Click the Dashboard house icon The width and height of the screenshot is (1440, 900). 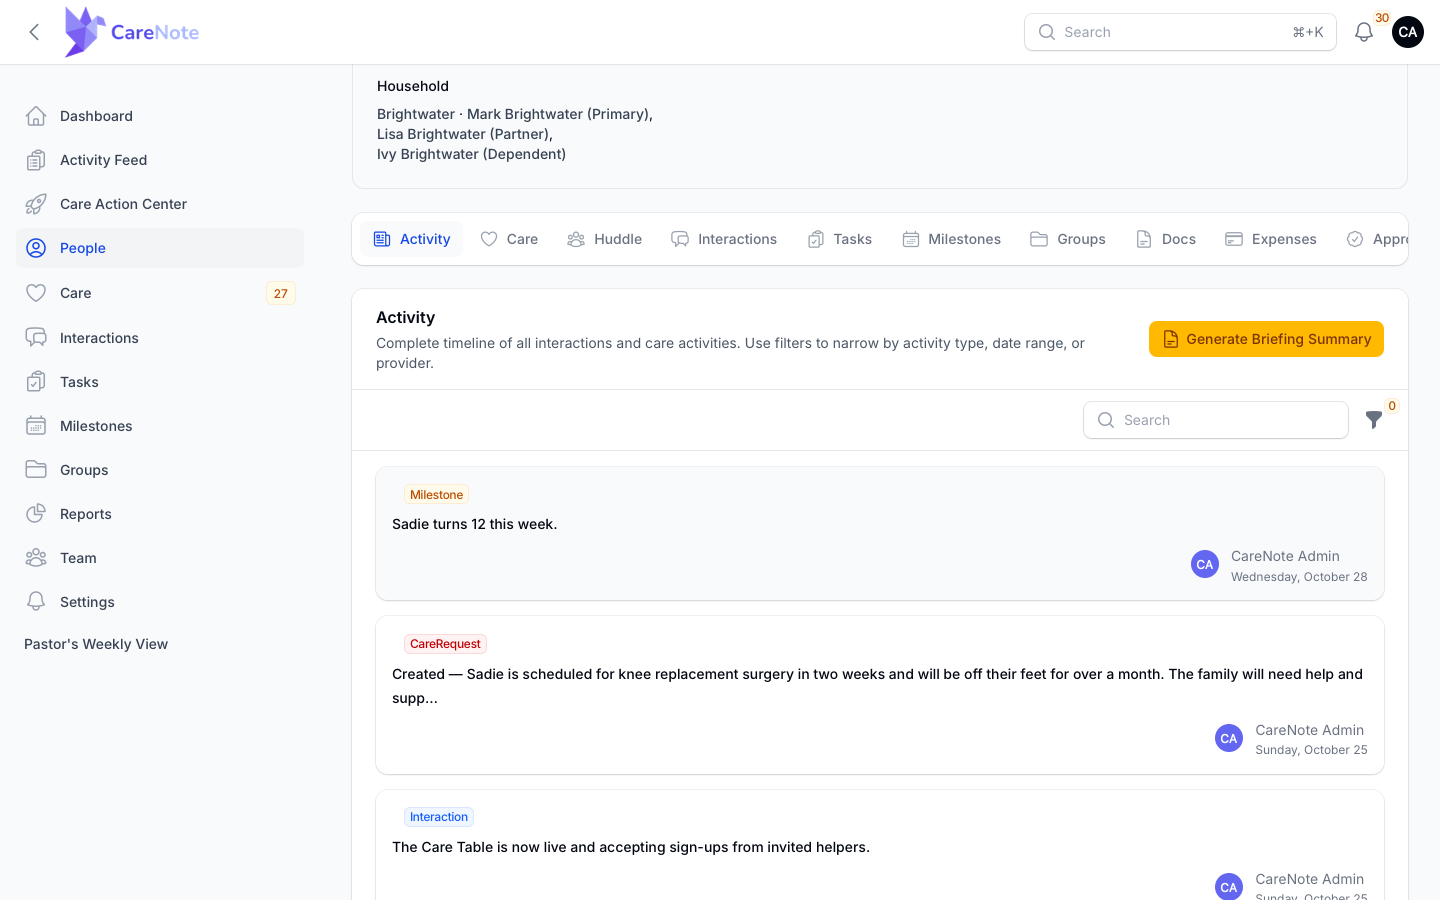[36, 116]
